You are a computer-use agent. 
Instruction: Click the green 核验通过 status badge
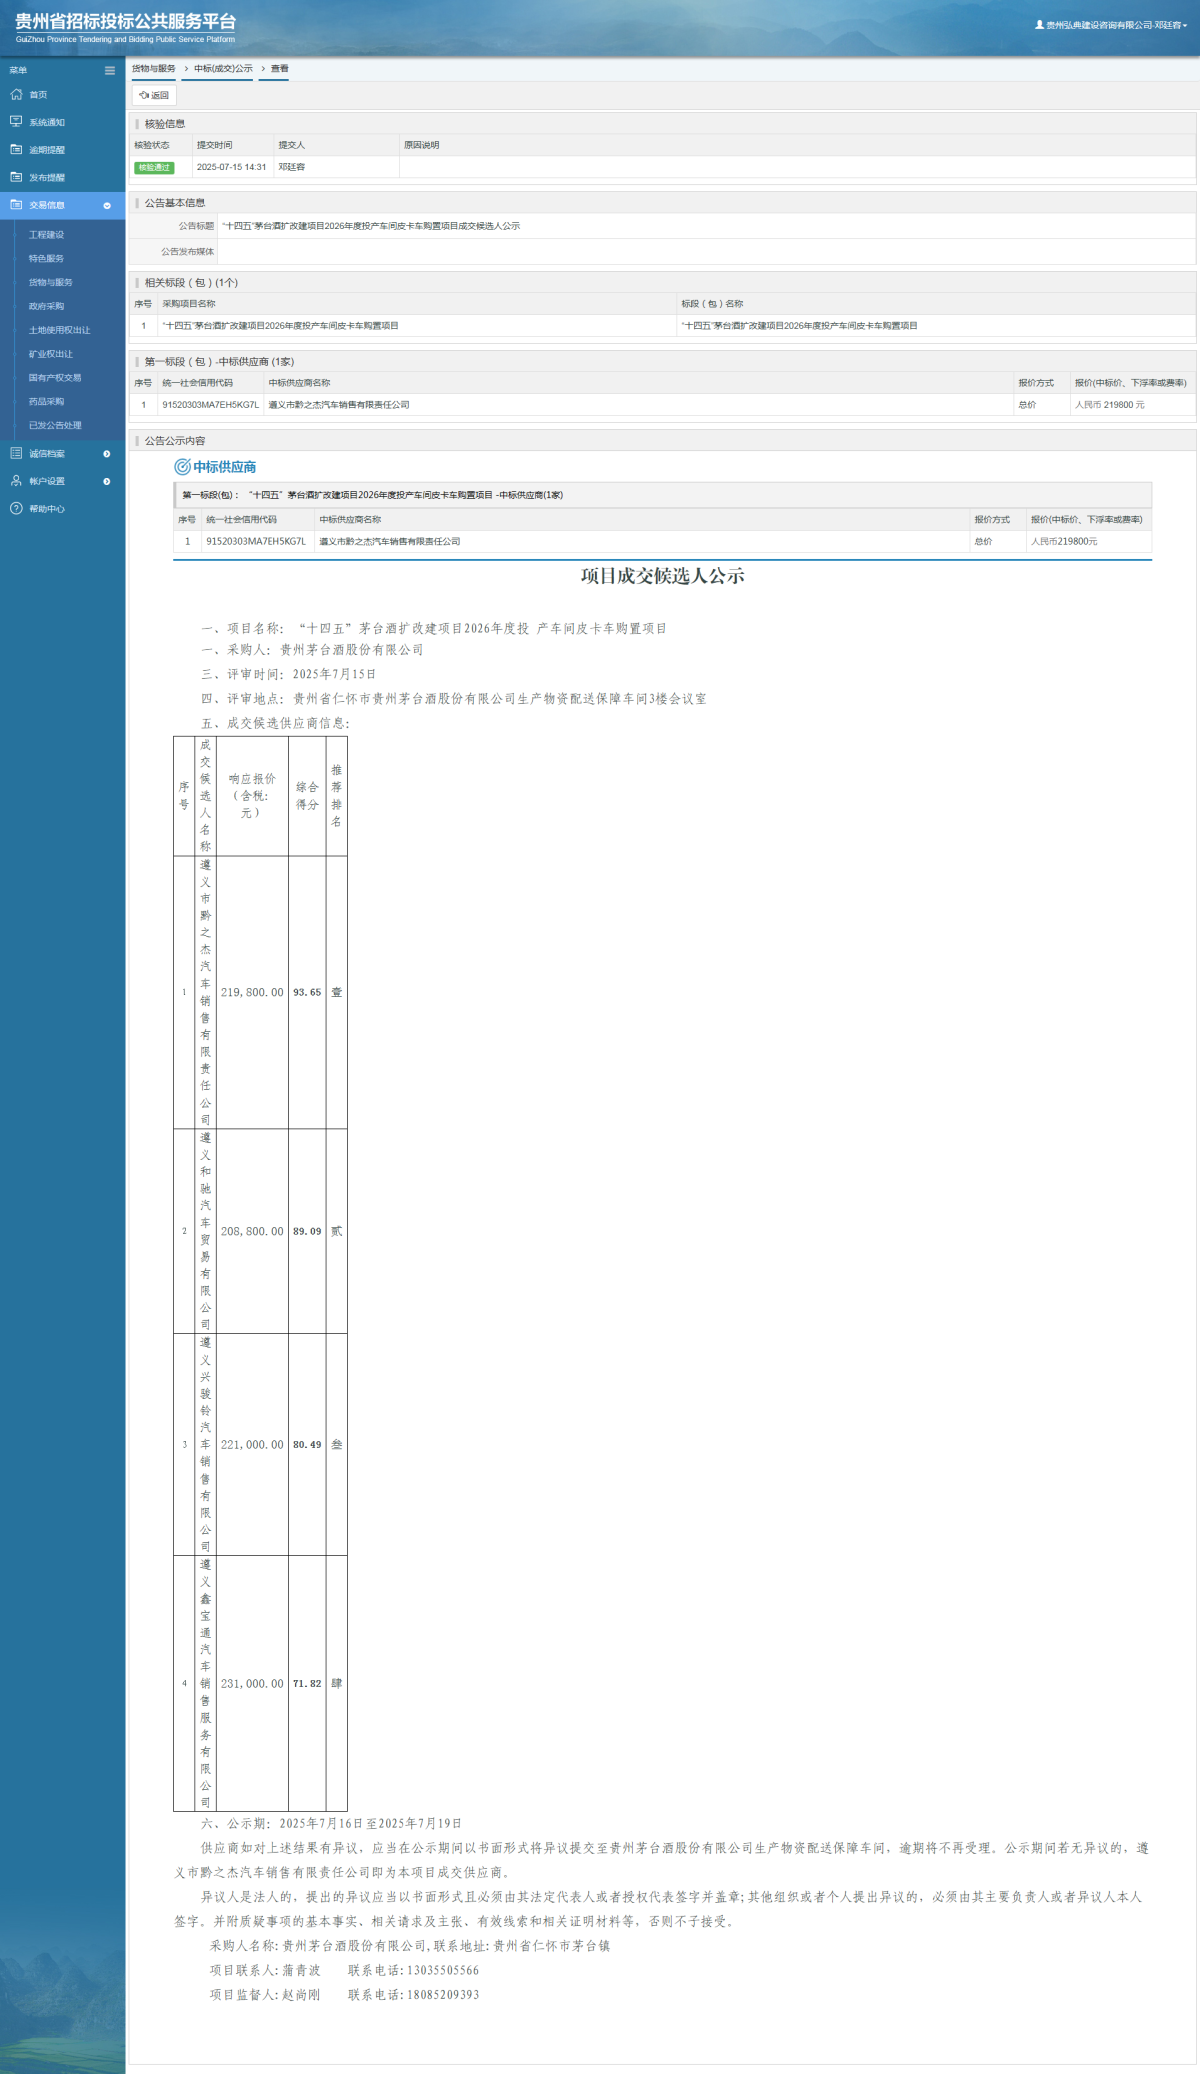point(154,168)
